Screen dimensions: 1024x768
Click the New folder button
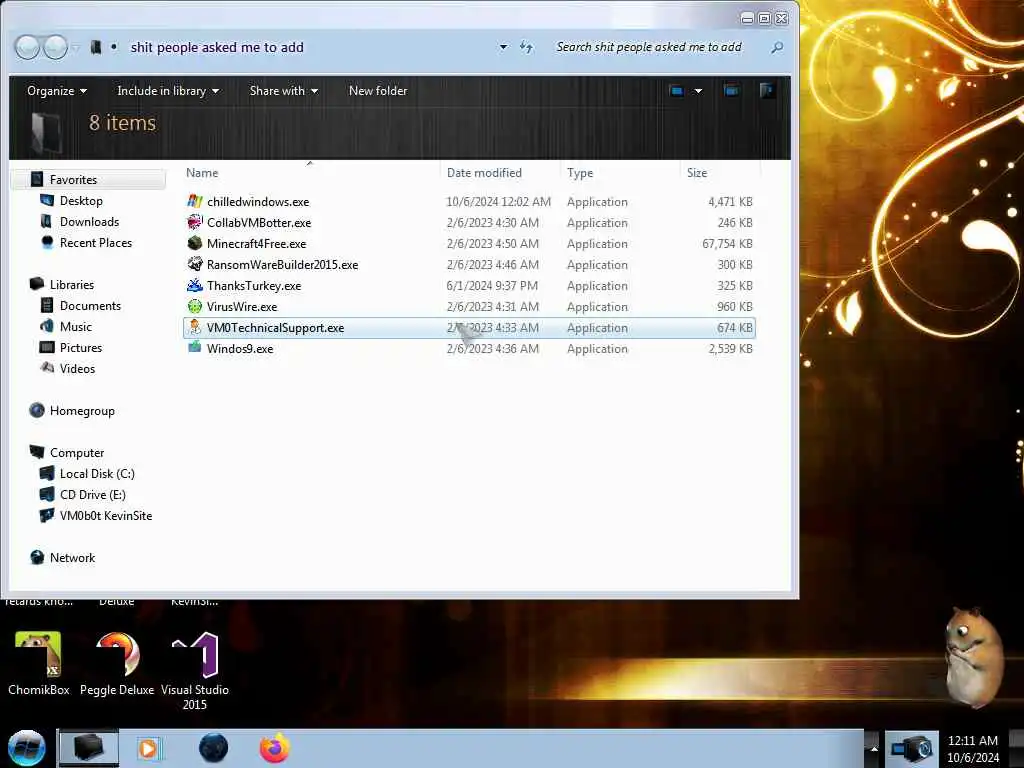point(377,91)
